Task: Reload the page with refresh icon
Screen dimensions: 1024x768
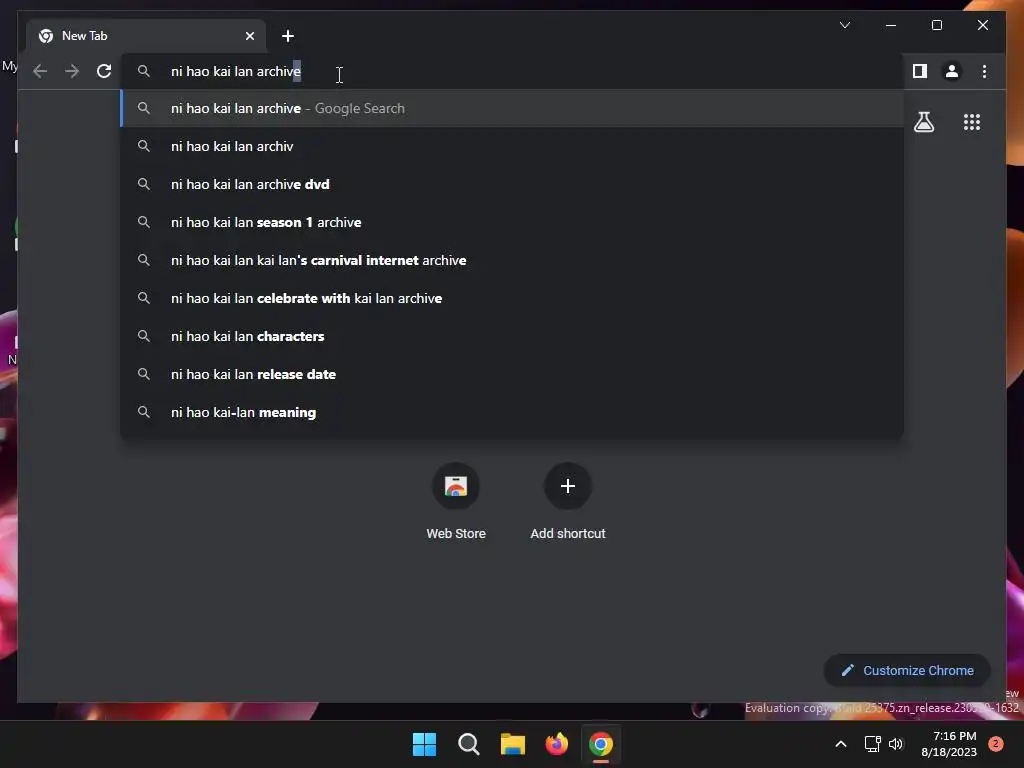Action: pyautogui.click(x=104, y=71)
